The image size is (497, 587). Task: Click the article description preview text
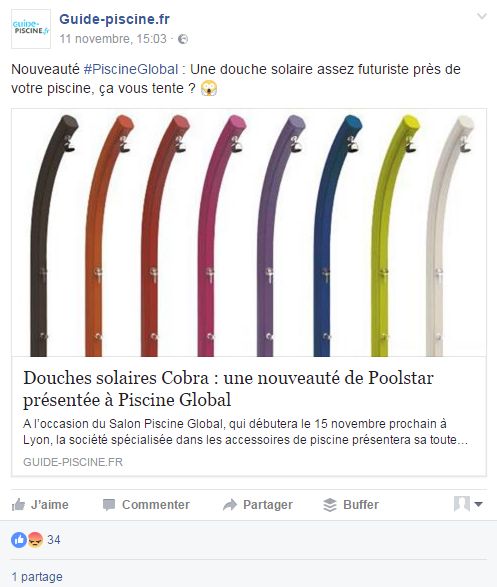click(246, 432)
